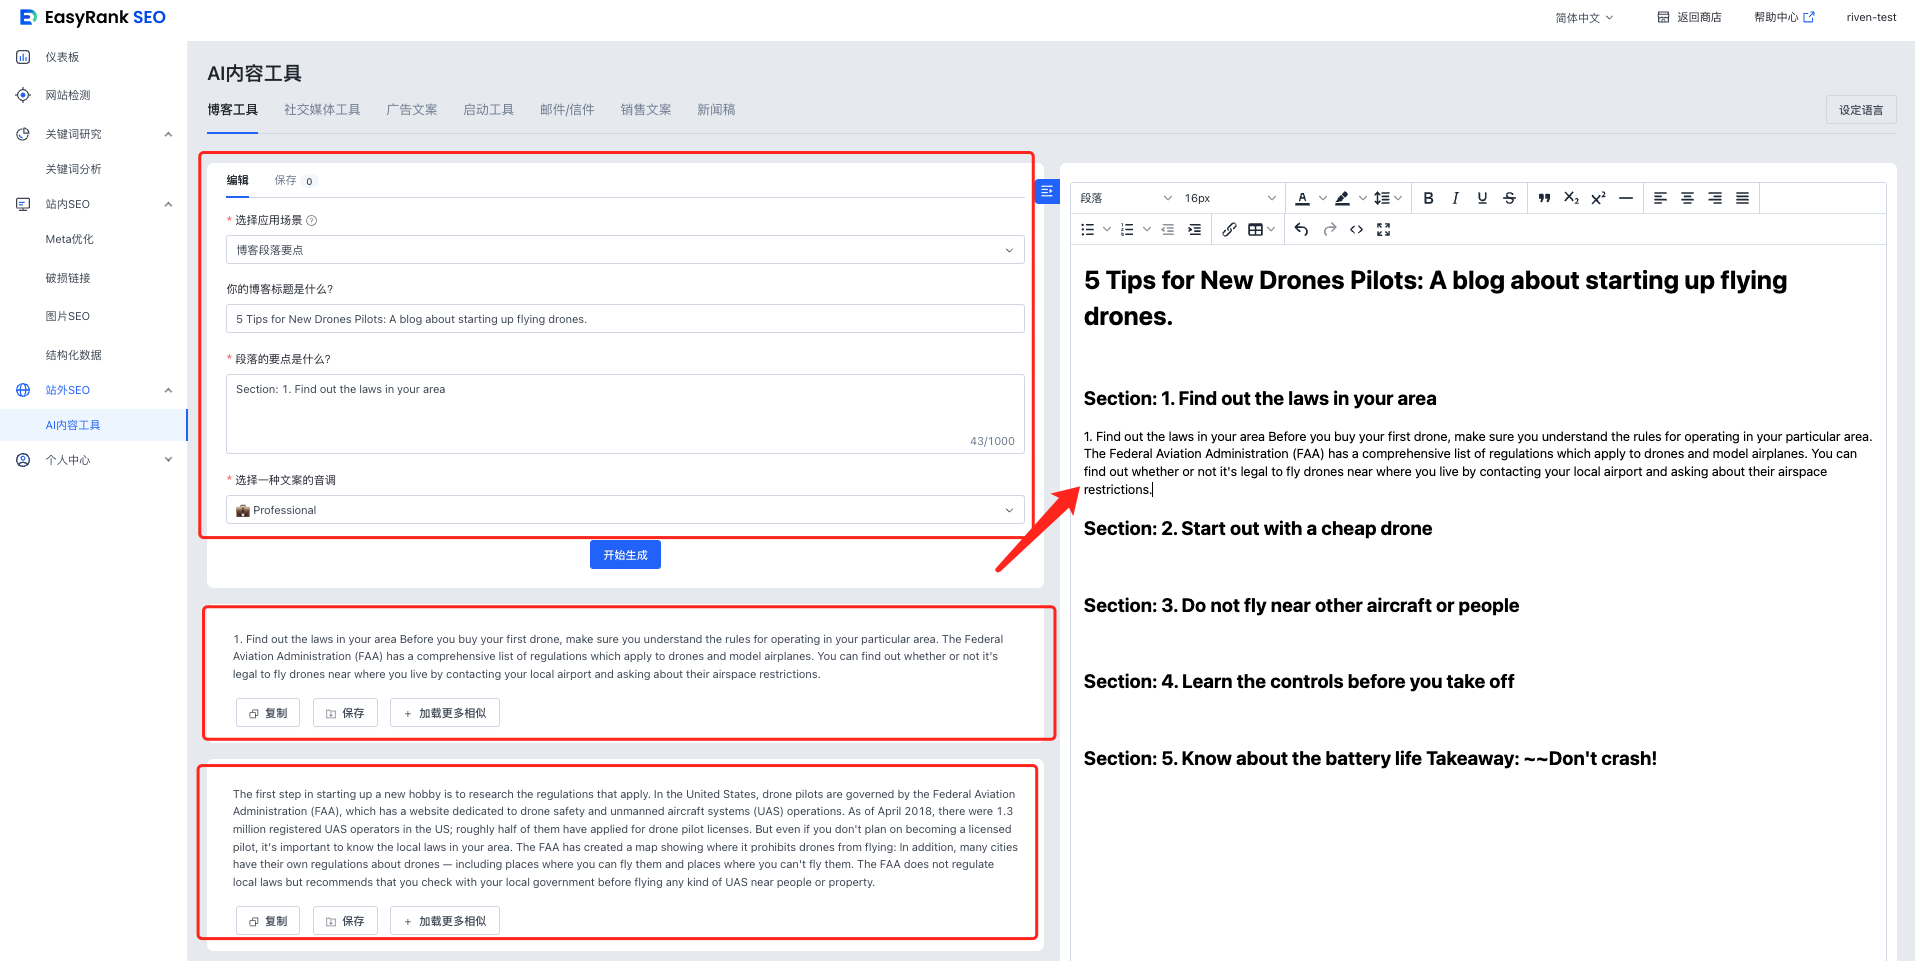This screenshot has width=1915, height=961.
Task: Insert a bulleted list
Action: click(1088, 229)
